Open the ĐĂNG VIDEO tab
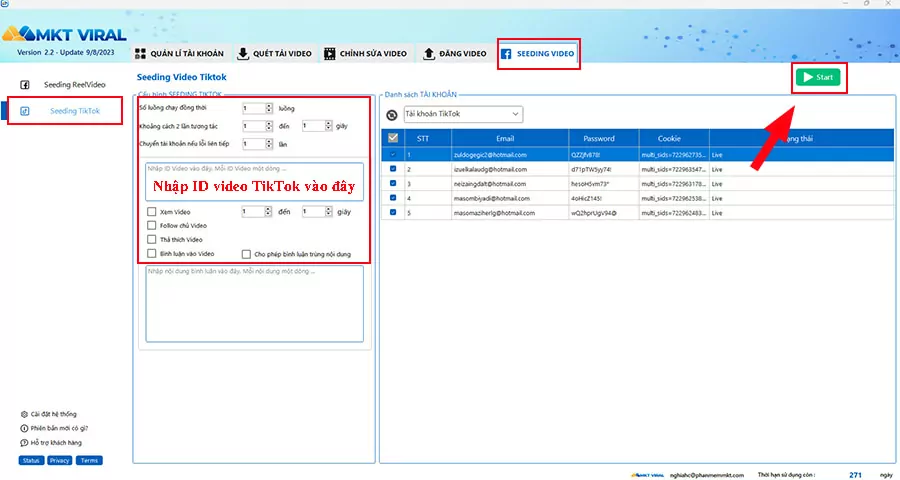This screenshot has width=900, height=480. tap(455, 53)
